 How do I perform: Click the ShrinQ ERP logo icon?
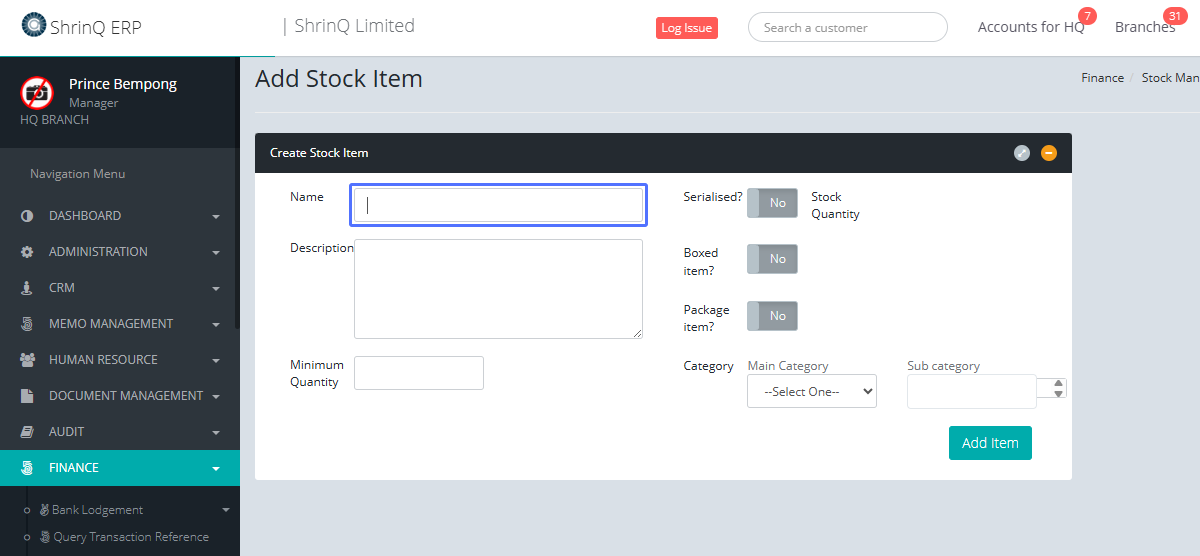[34, 24]
